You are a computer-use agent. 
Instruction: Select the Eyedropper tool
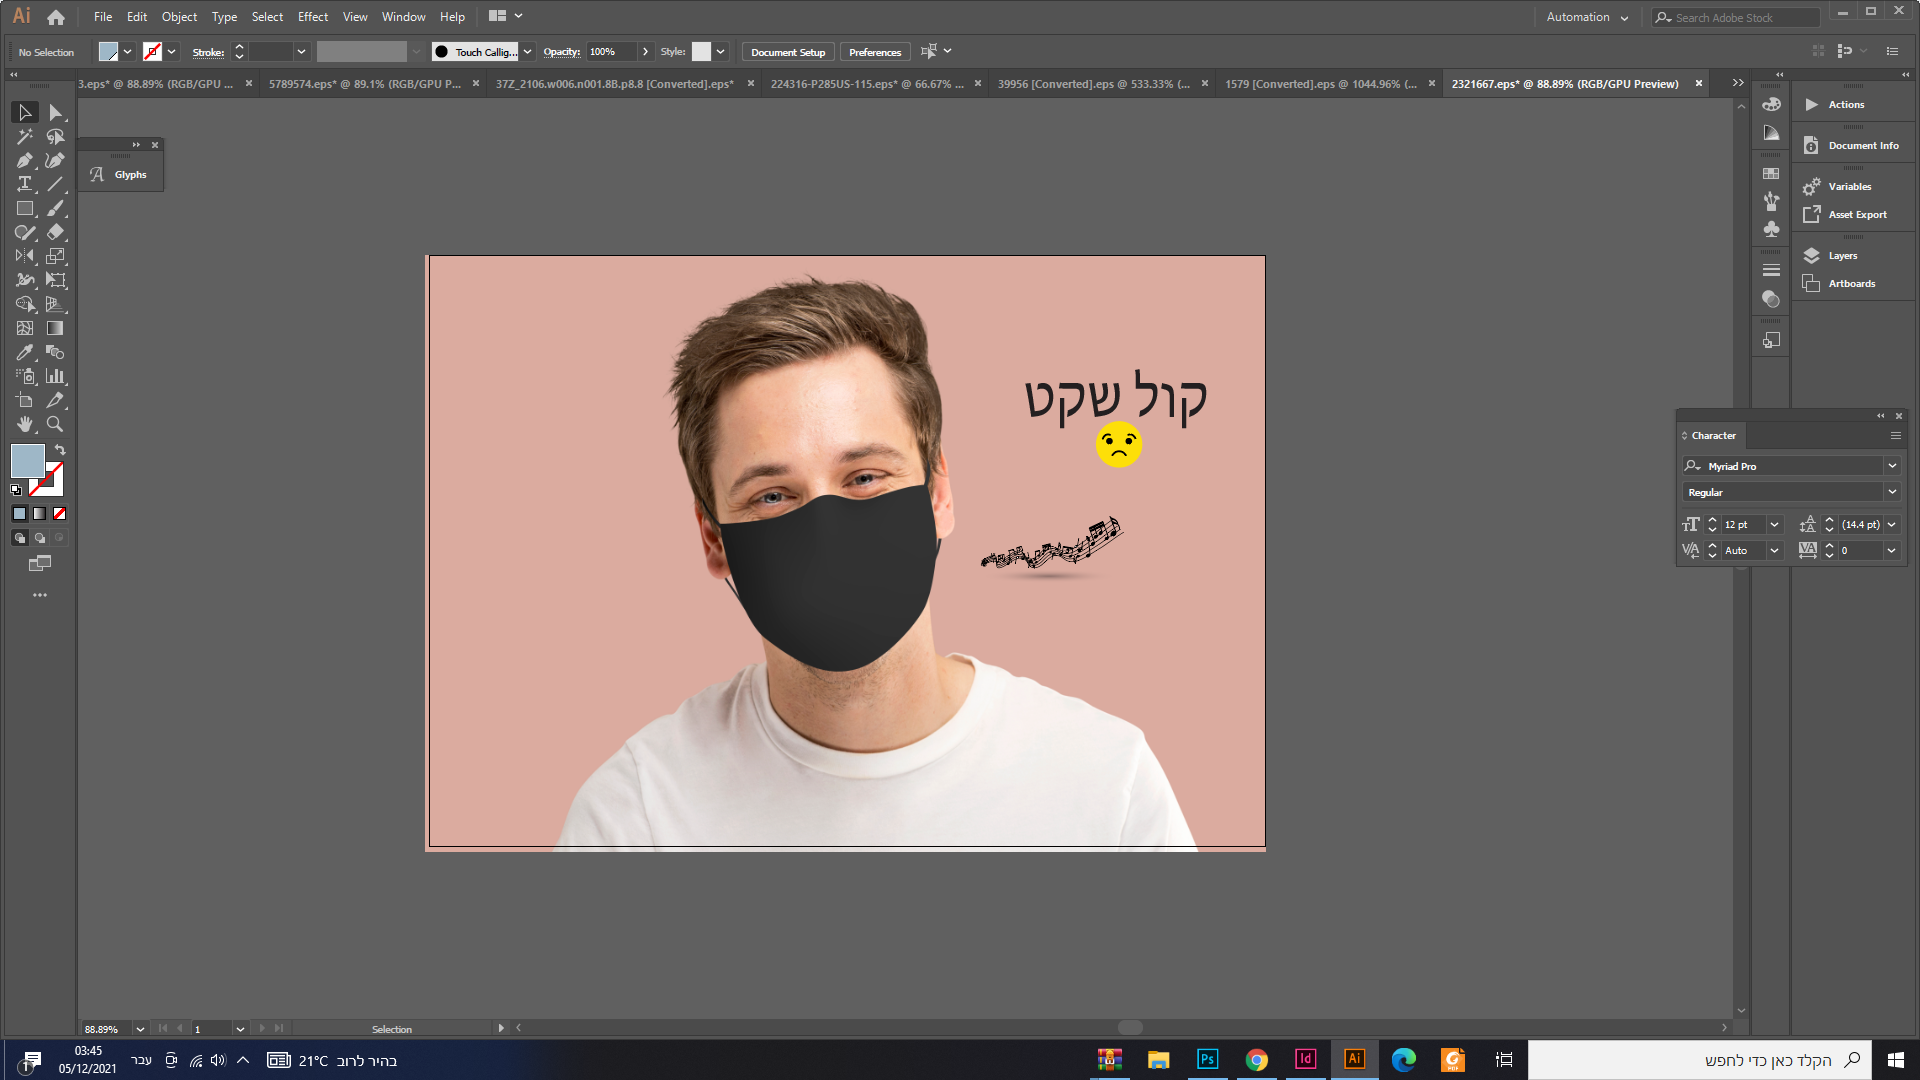coord(25,353)
